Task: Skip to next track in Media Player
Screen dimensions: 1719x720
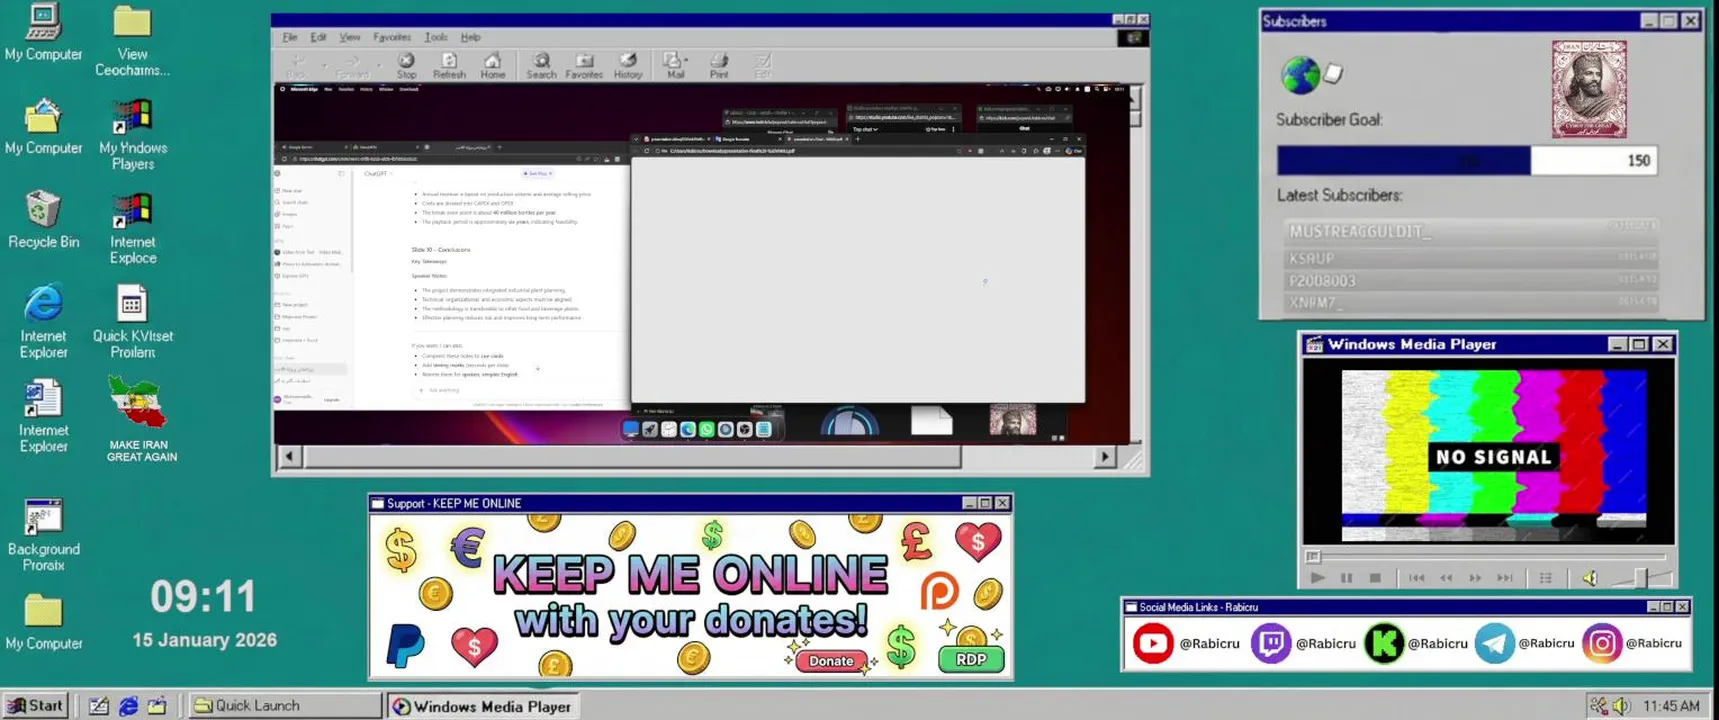Action: click(x=1504, y=578)
